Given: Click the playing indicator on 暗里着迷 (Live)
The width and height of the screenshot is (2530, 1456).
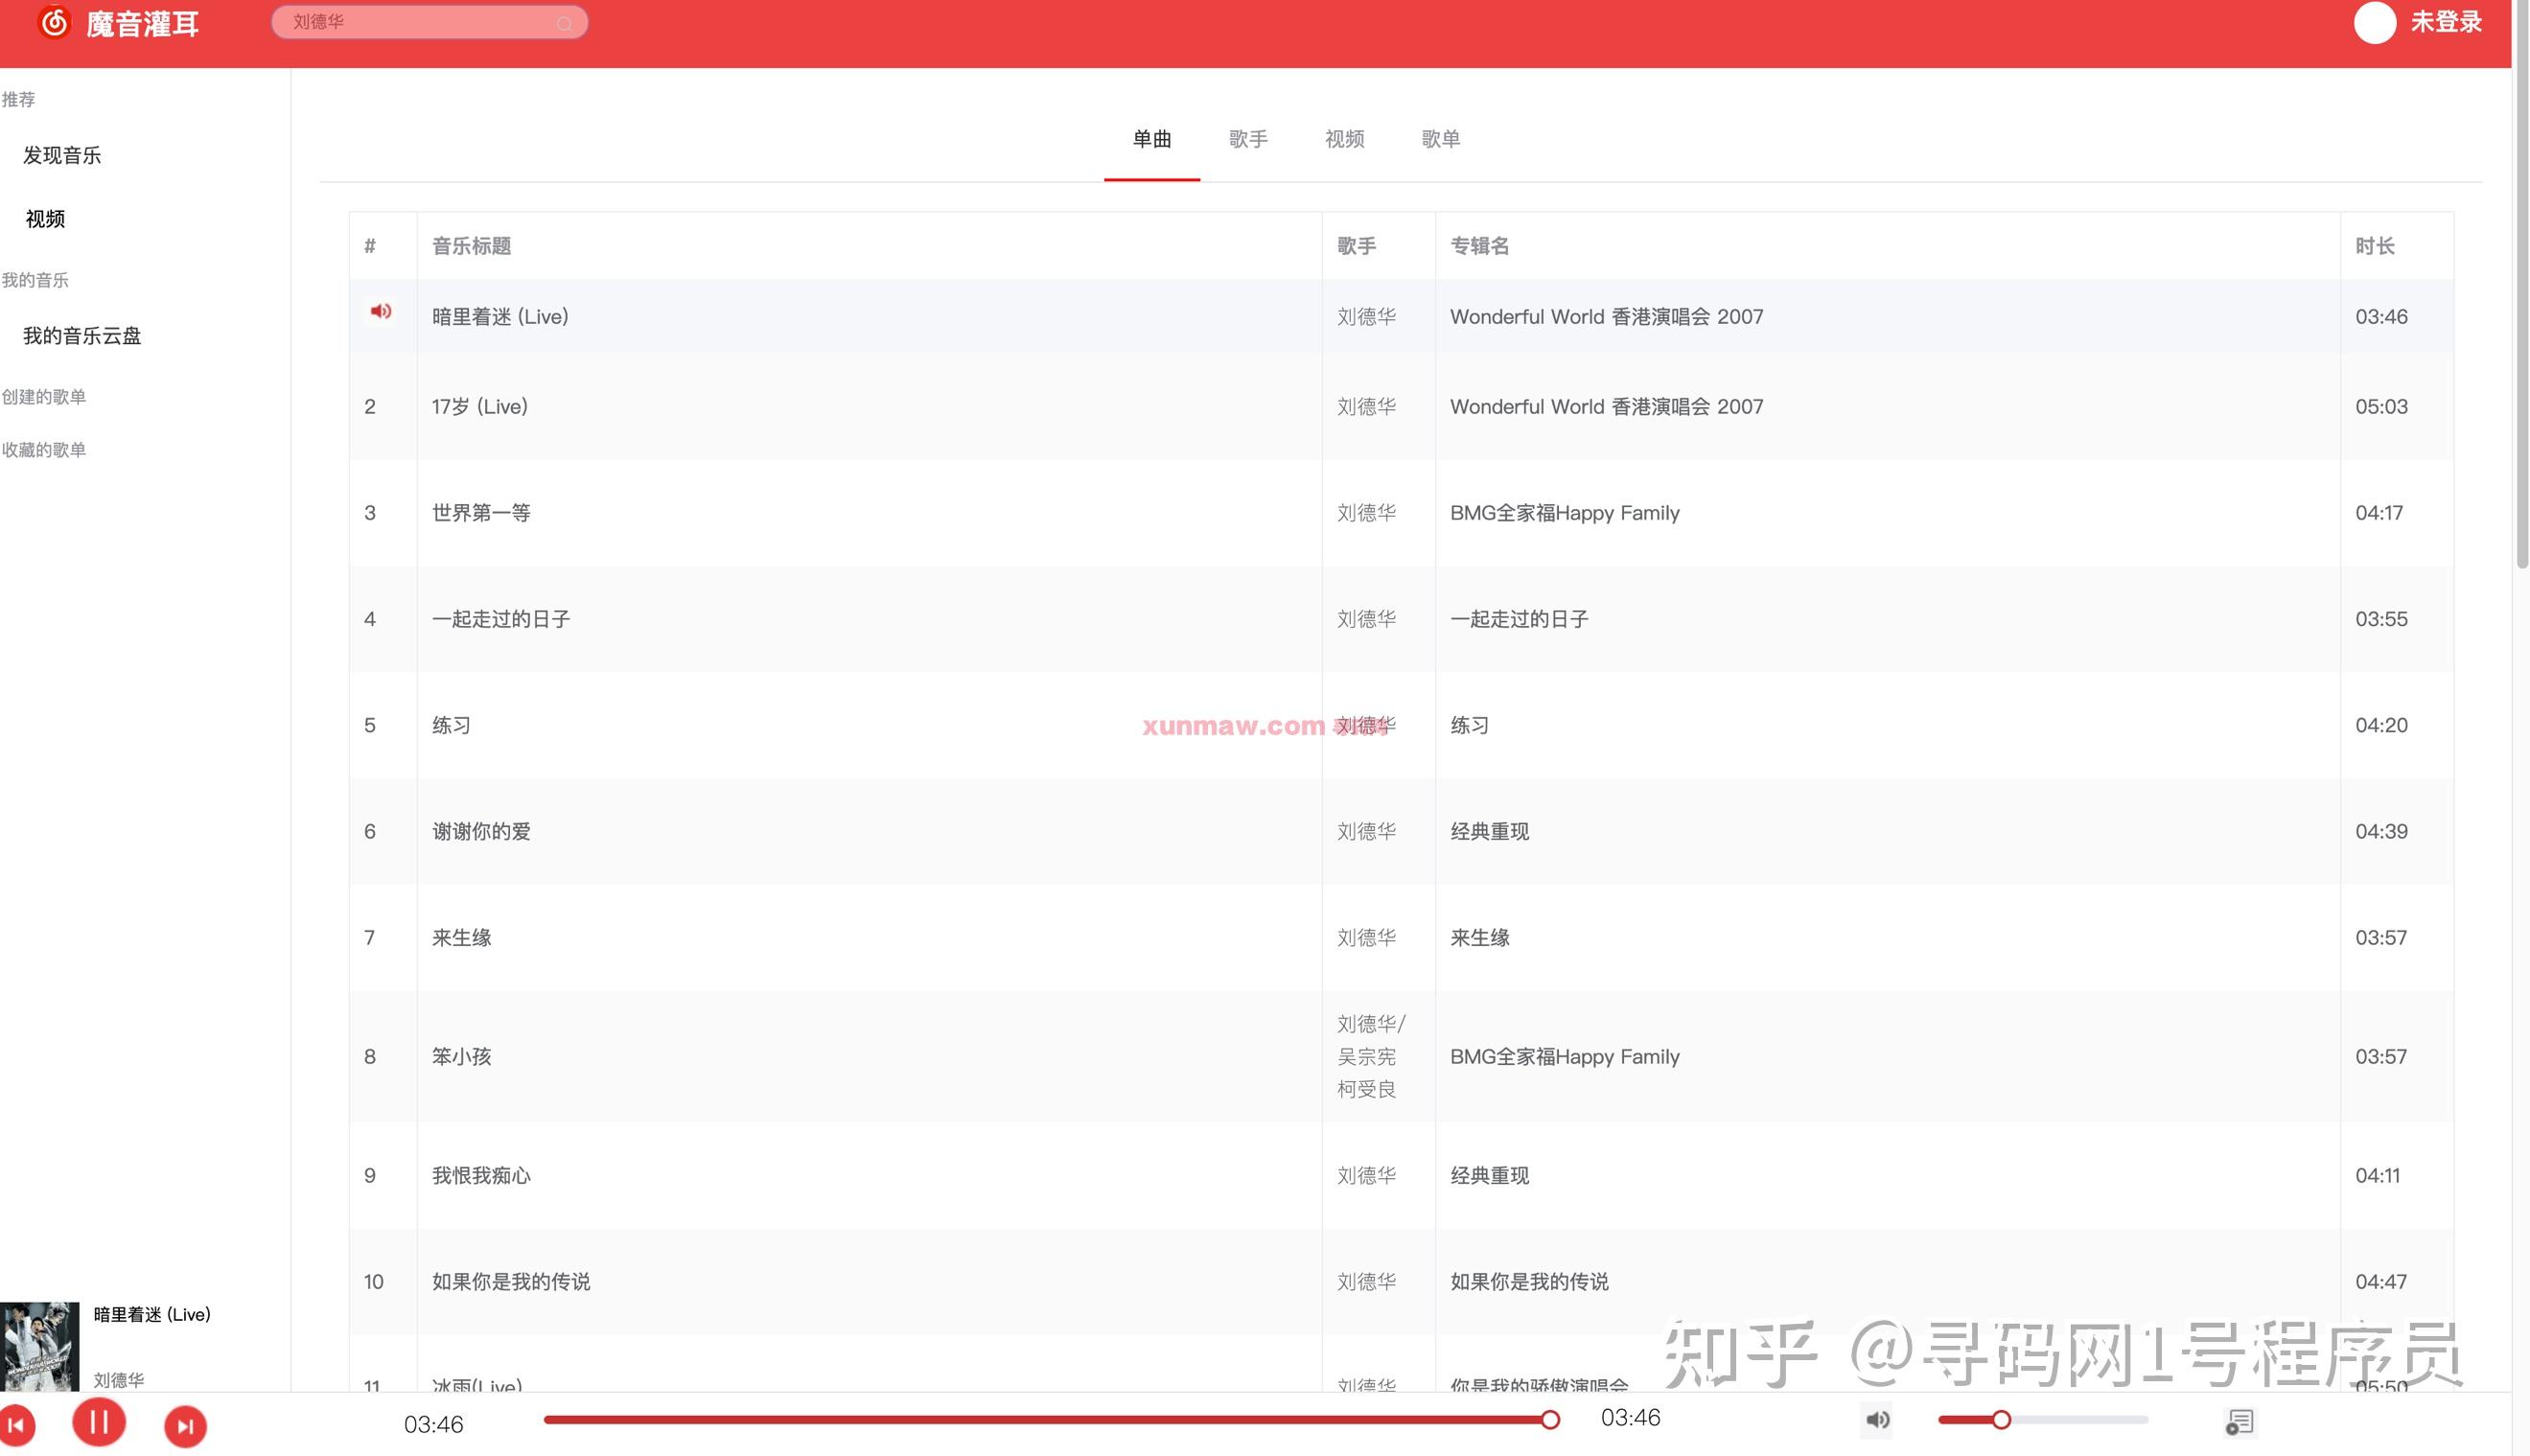Looking at the screenshot, I should (381, 312).
